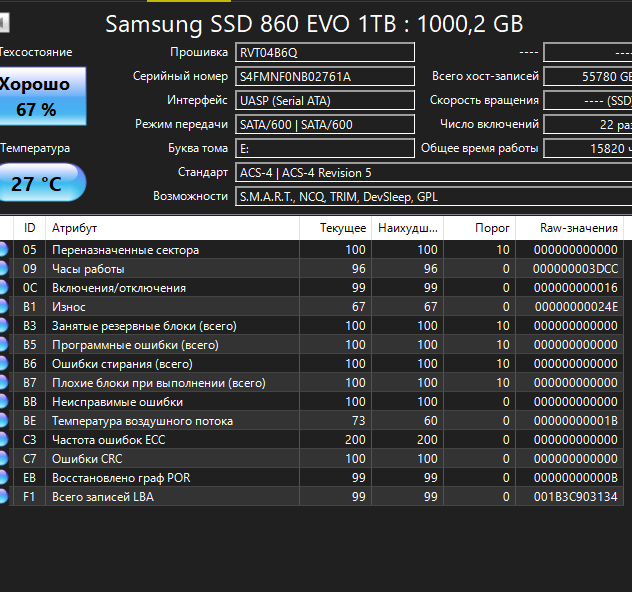Click the status orb for Переназначенные сектора
The width and height of the screenshot is (632, 592).
click(x=3, y=250)
